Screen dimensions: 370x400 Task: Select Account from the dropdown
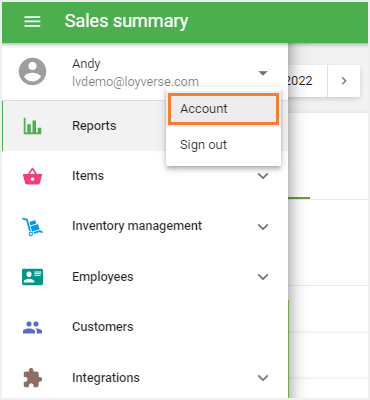tap(223, 109)
